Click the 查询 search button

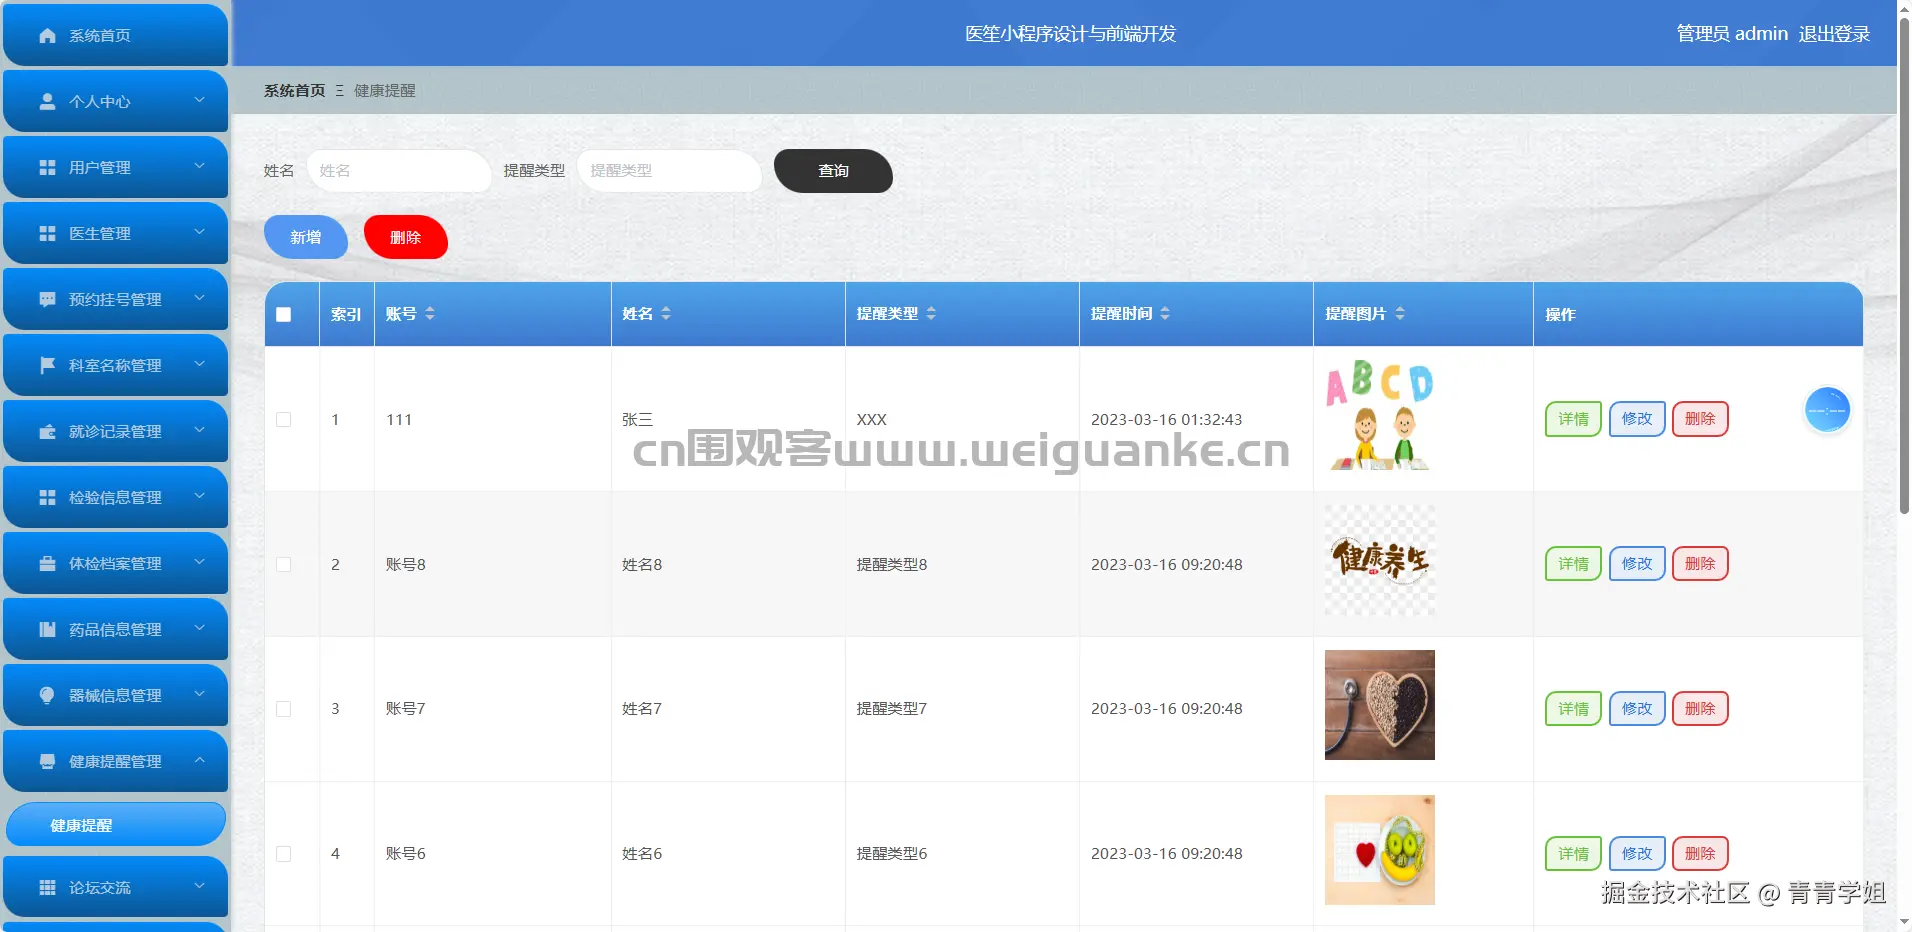click(x=833, y=171)
